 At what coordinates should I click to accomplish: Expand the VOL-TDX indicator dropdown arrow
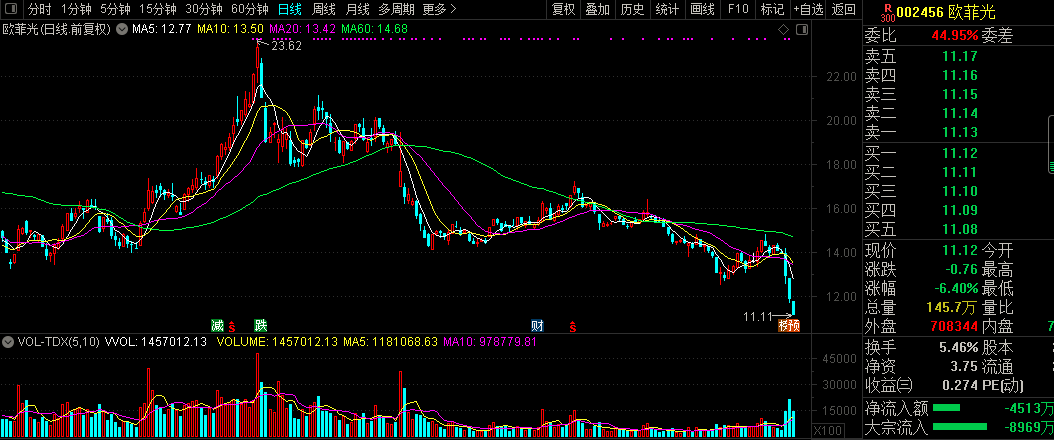coord(7,342)
